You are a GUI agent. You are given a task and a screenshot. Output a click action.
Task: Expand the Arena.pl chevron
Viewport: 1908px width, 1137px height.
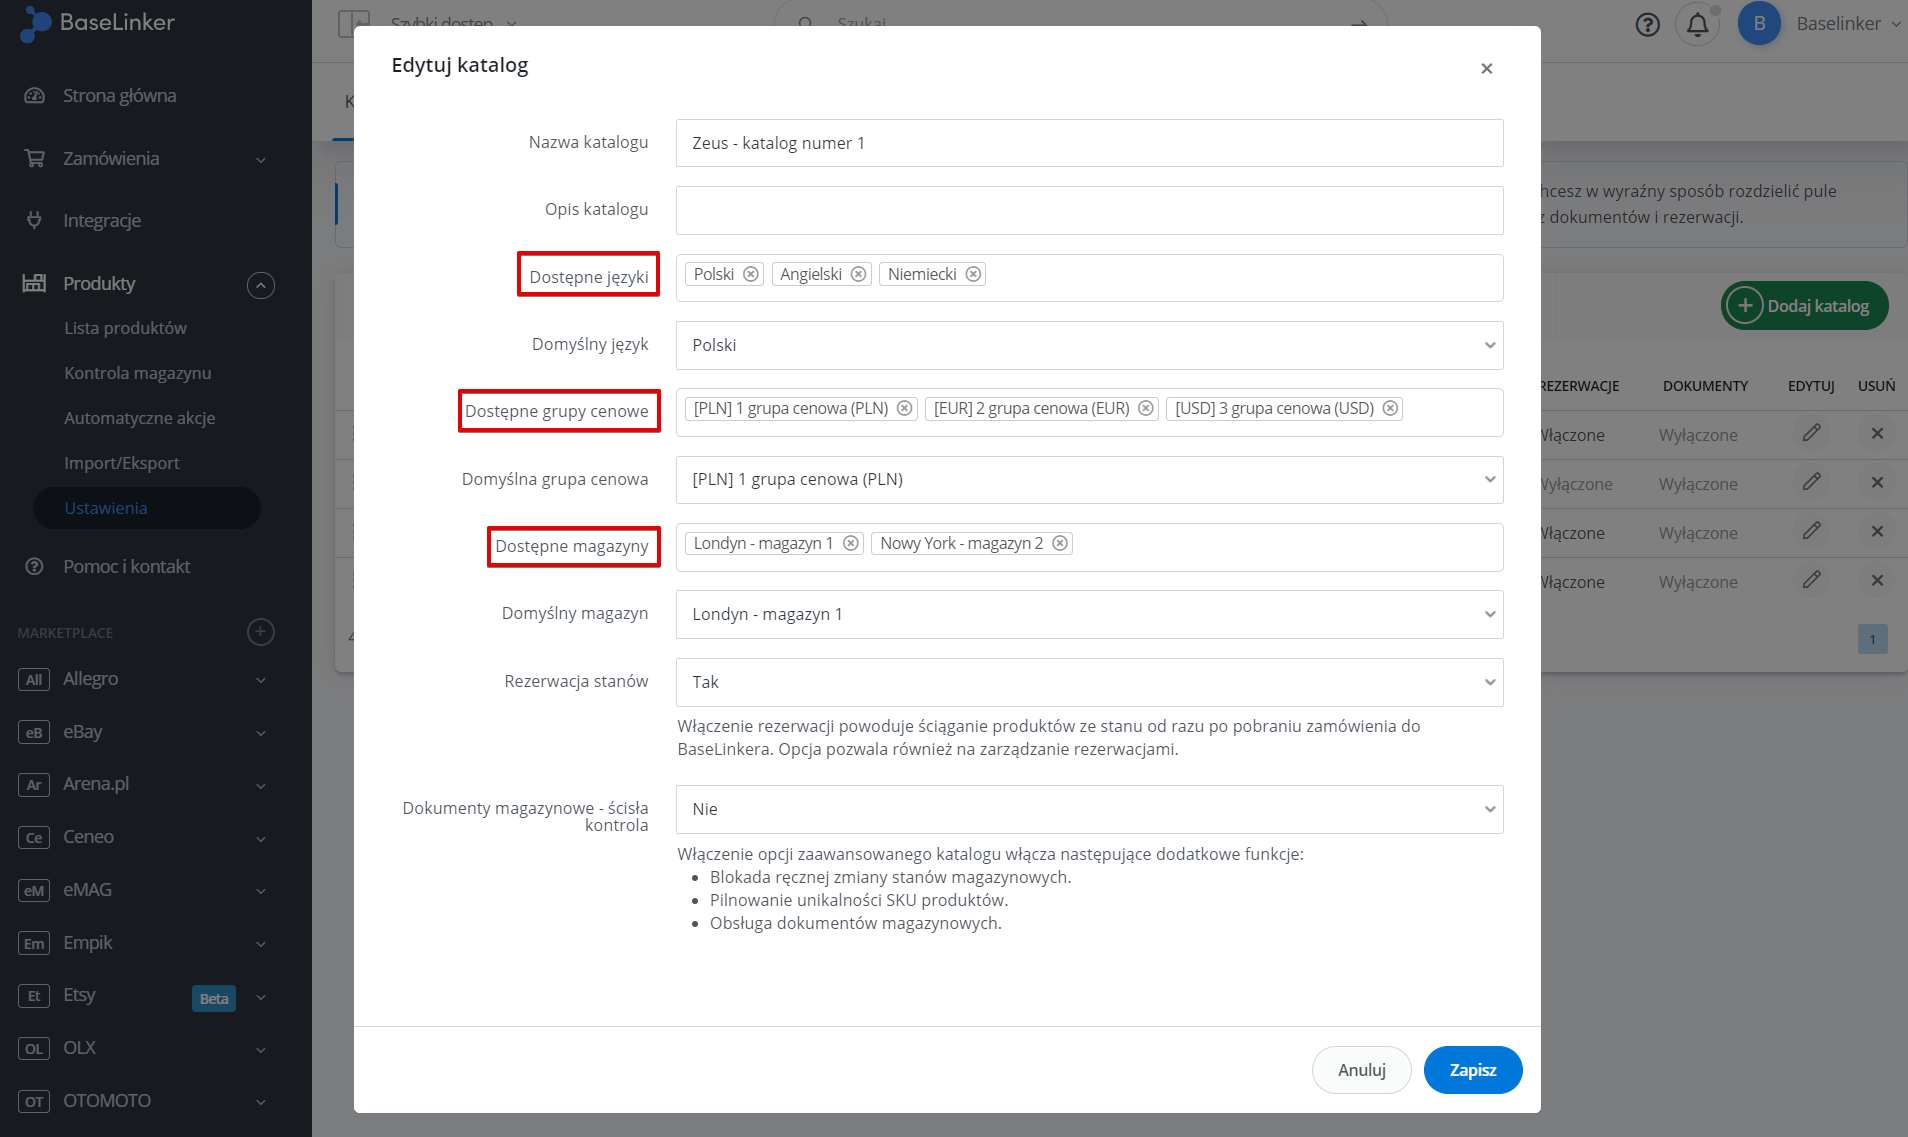(x=260, y=786)
